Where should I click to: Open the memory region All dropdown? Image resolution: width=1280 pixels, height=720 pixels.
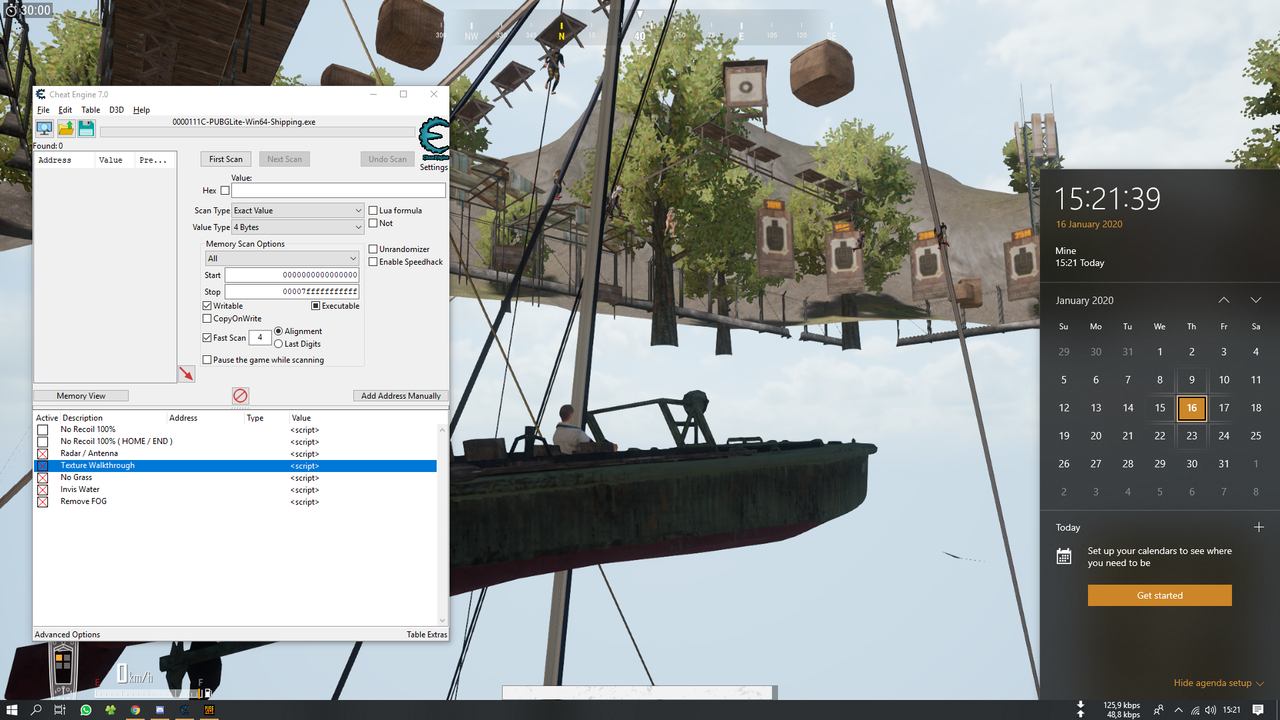(x=281, y=259)
